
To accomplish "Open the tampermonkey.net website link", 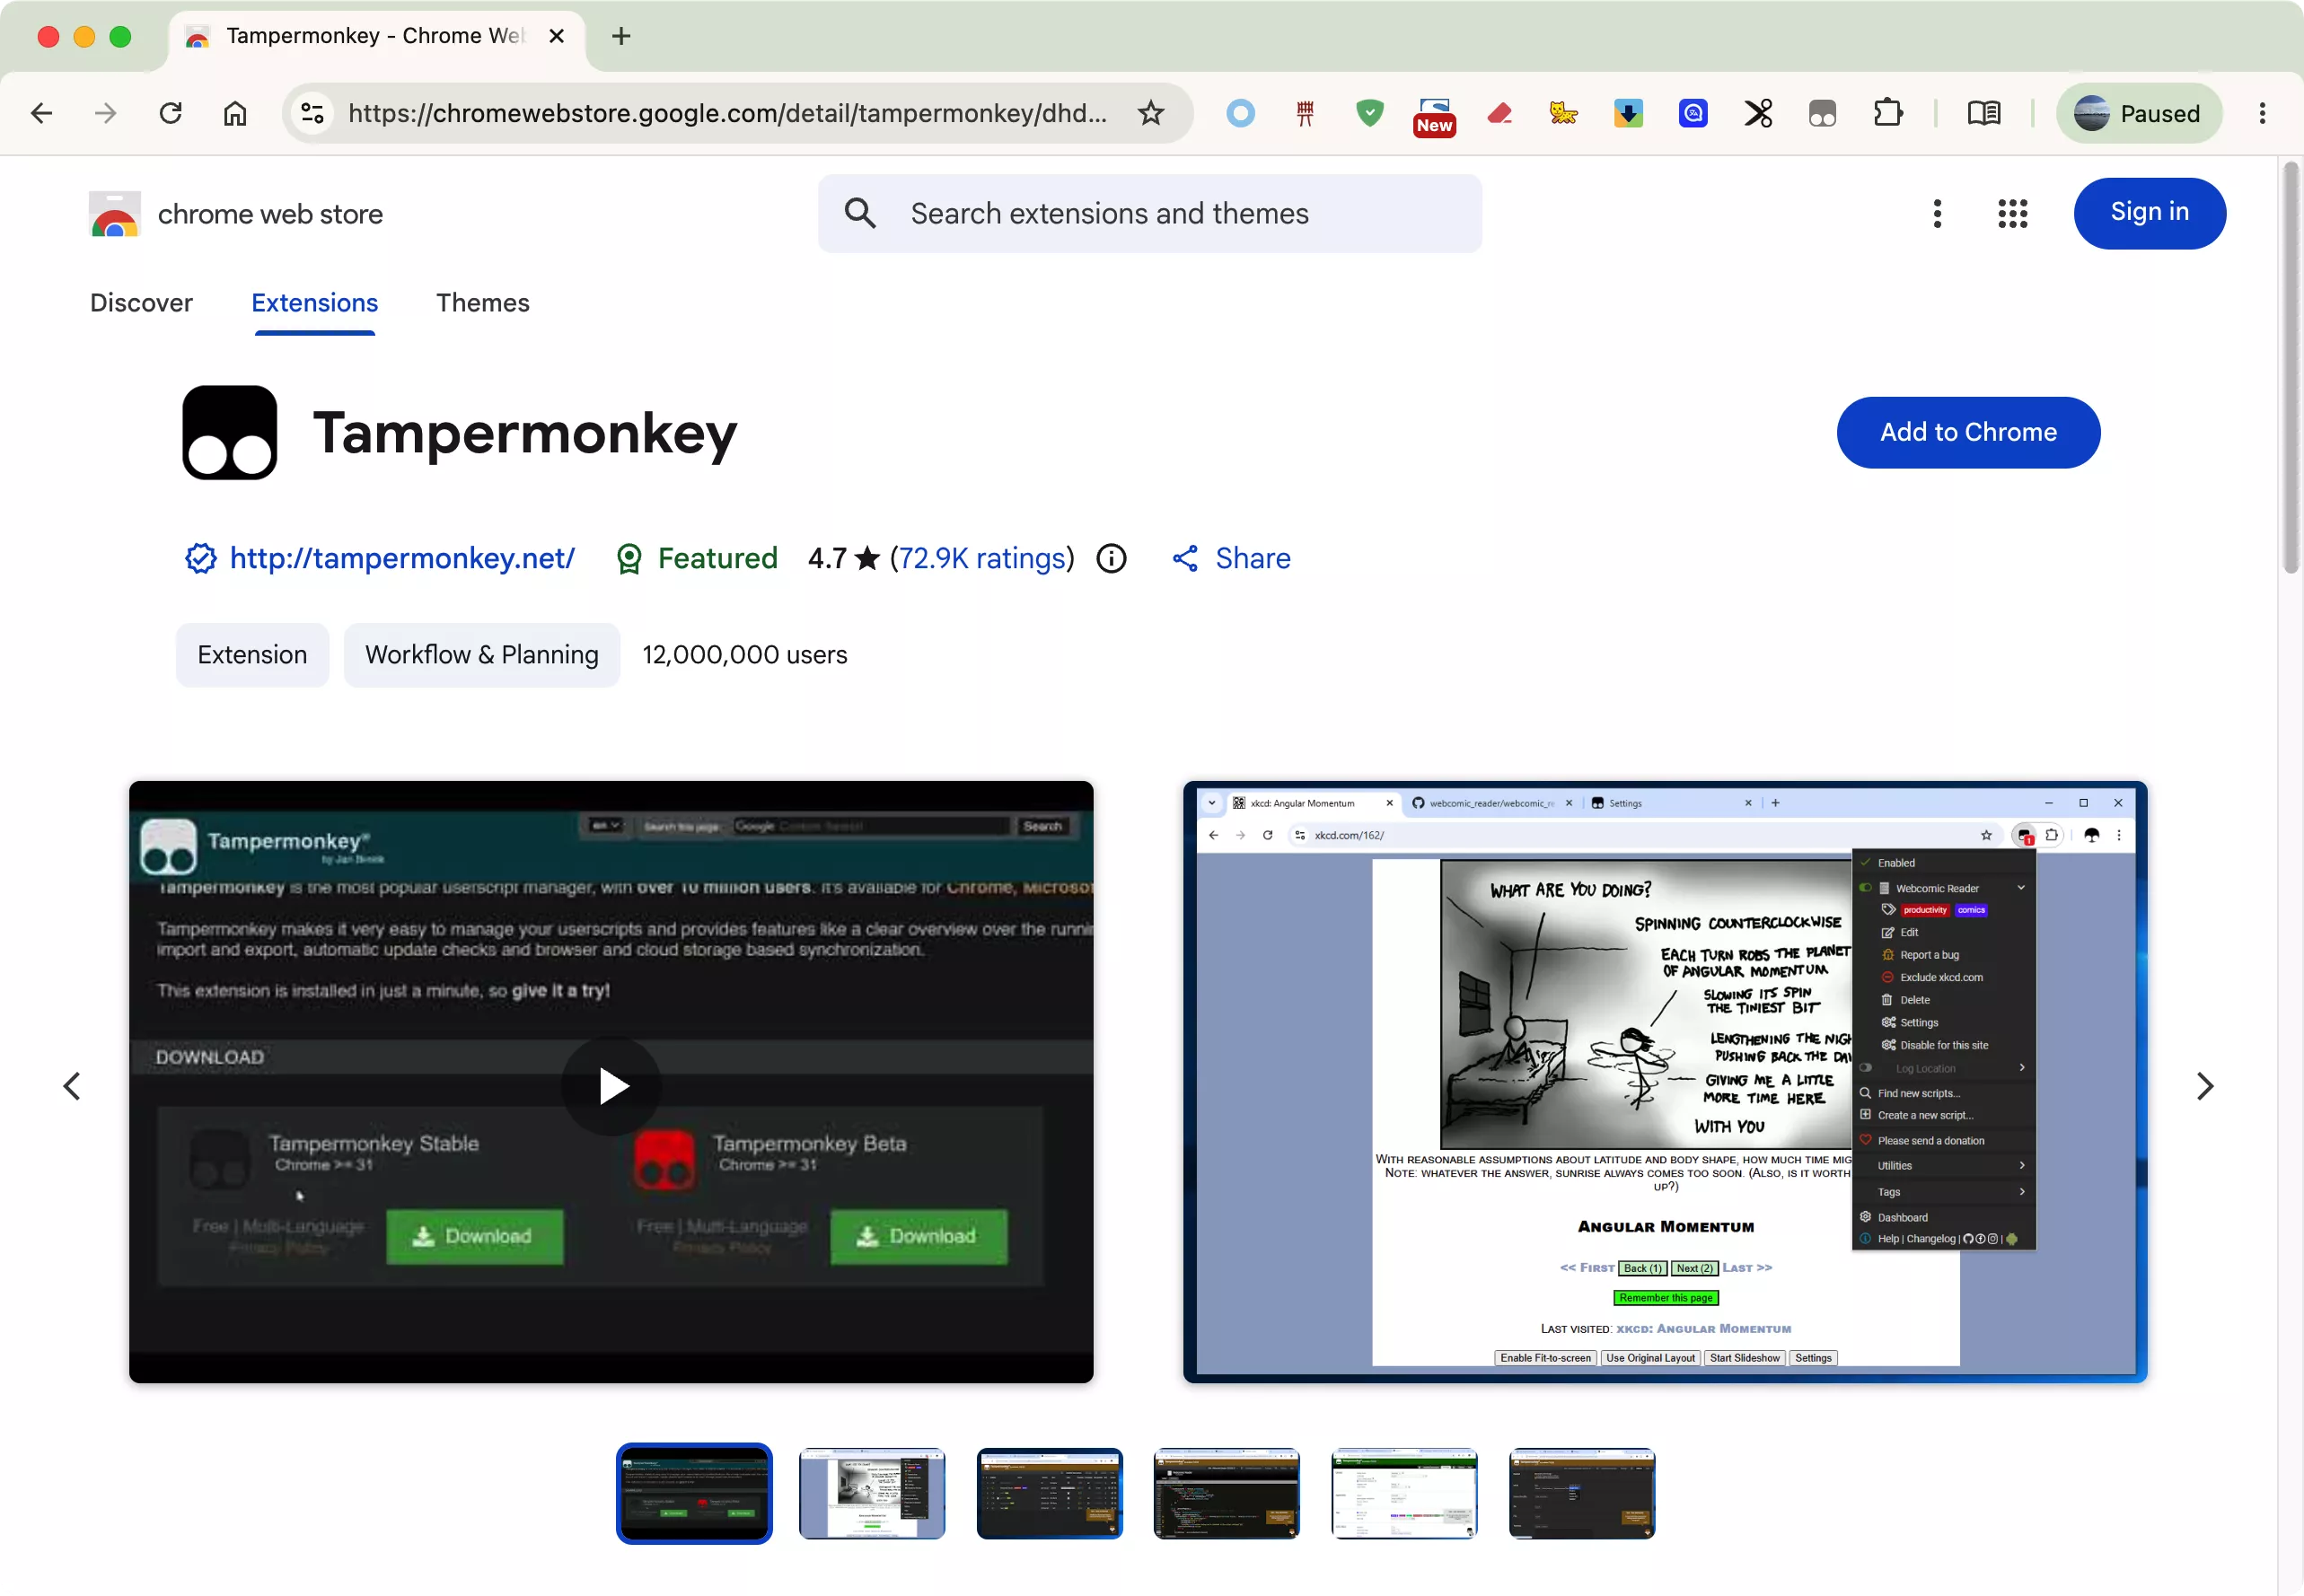I will (x=402, y=558).
